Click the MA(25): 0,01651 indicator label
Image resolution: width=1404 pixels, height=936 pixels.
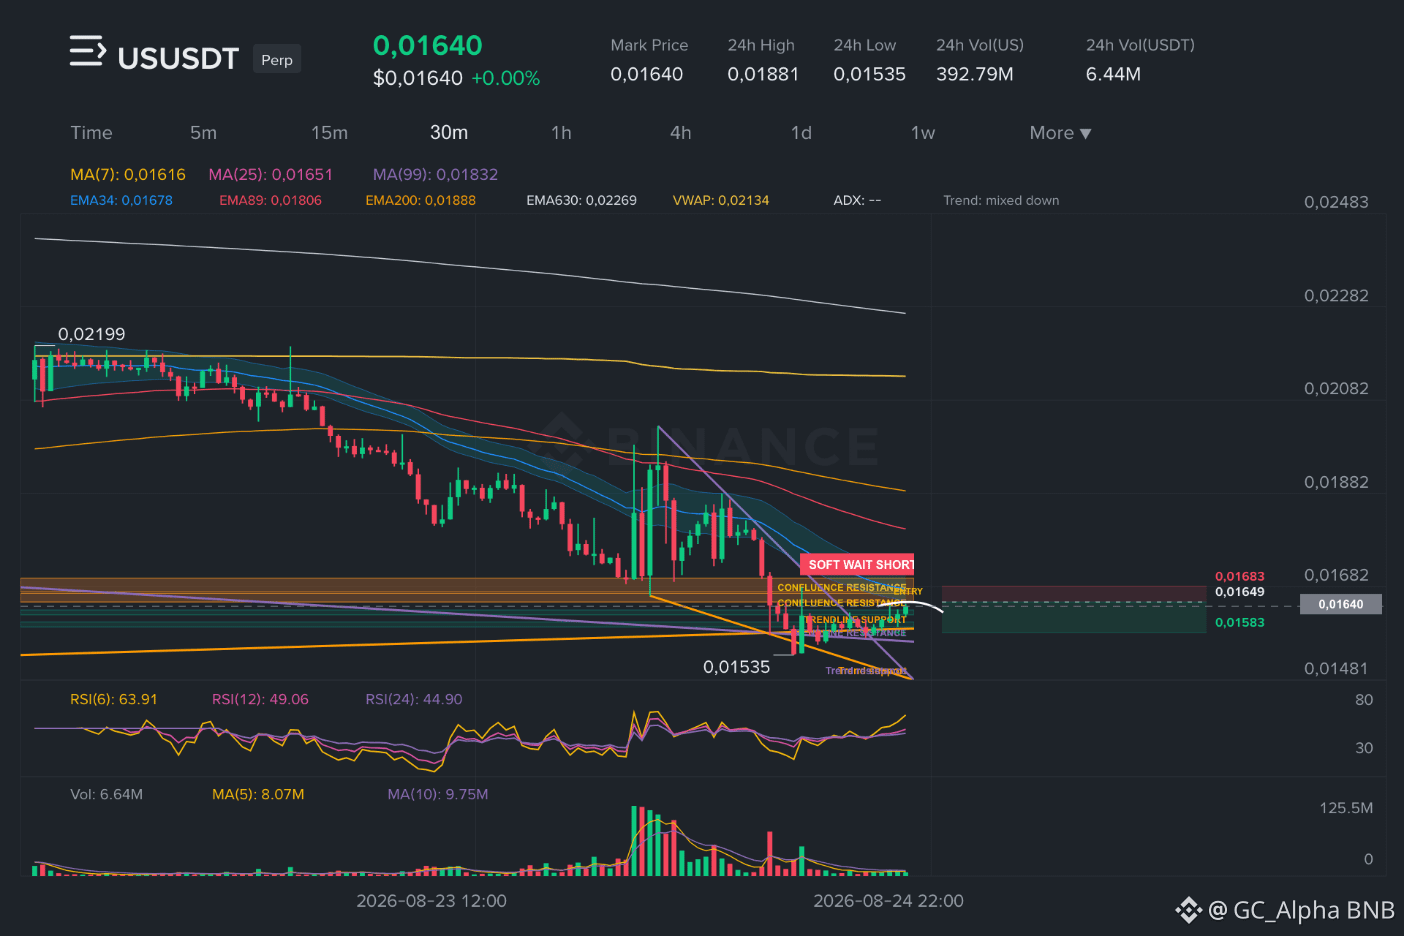pos(270,174)
